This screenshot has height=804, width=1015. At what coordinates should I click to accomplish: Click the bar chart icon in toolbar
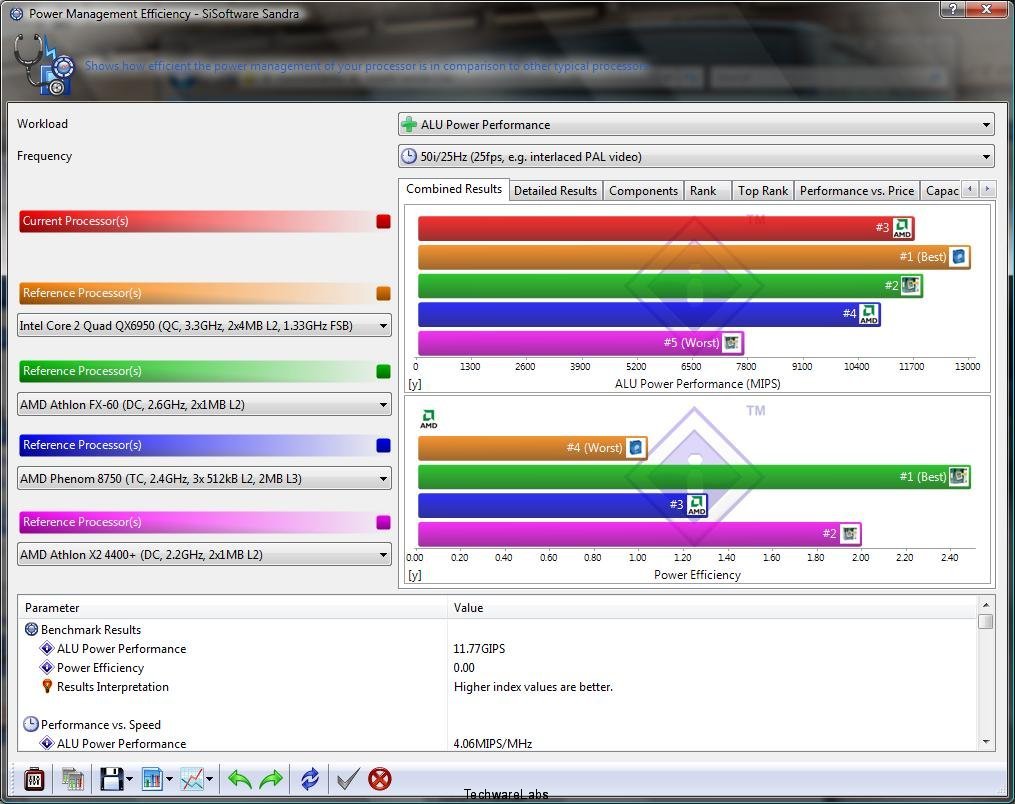pyautogui.click(x=152, y=779)
